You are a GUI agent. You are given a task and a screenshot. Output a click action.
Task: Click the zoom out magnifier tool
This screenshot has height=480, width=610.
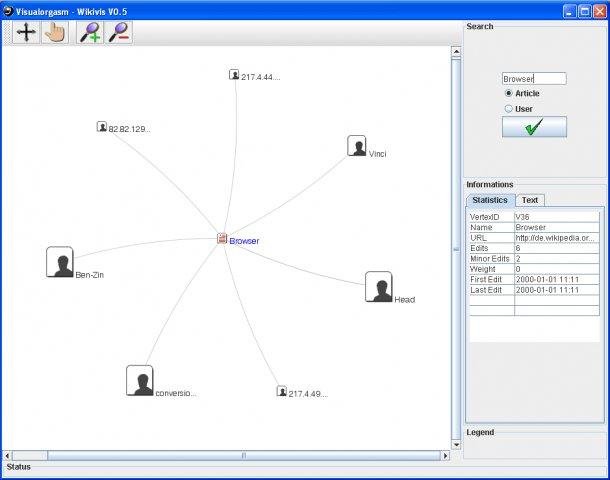(x=119, y=32)
